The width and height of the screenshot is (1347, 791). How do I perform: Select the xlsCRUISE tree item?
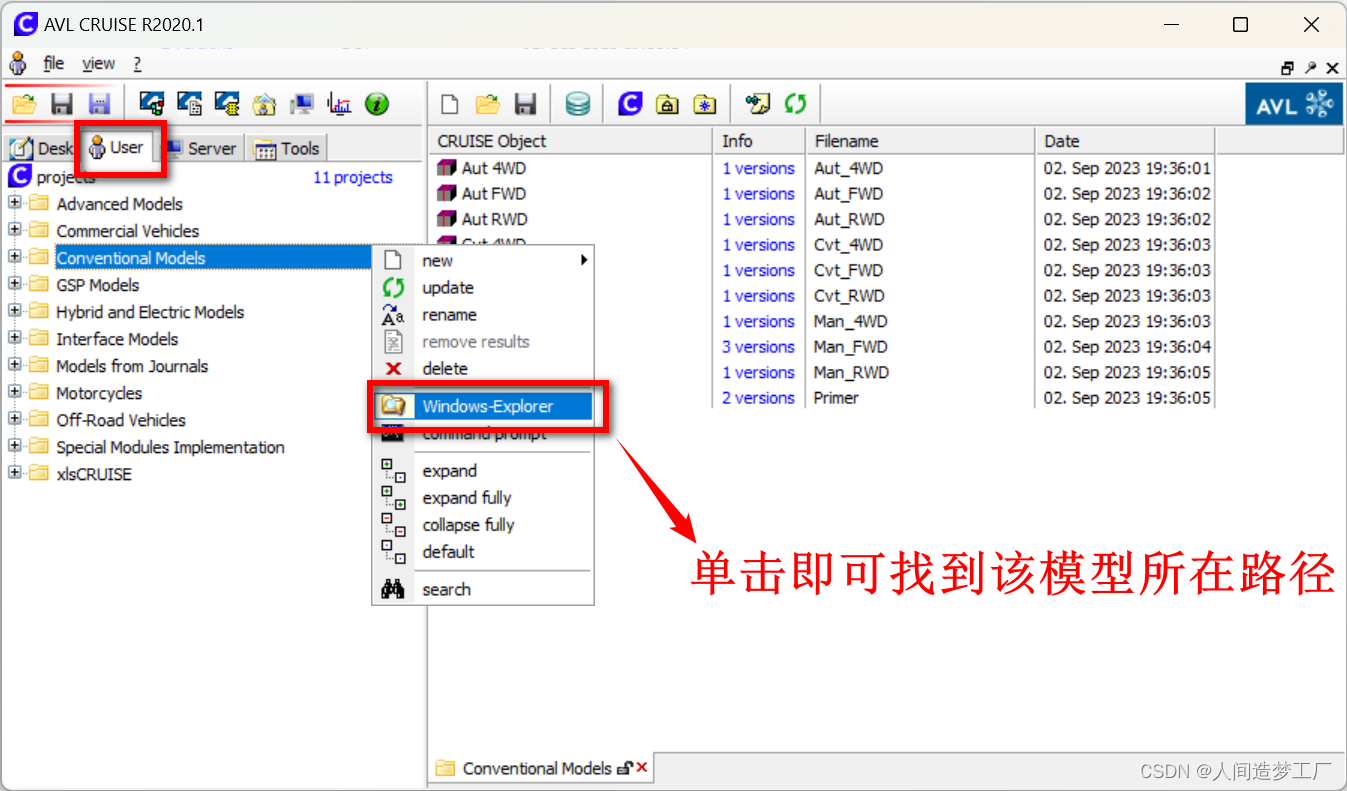tap(94, 474)
